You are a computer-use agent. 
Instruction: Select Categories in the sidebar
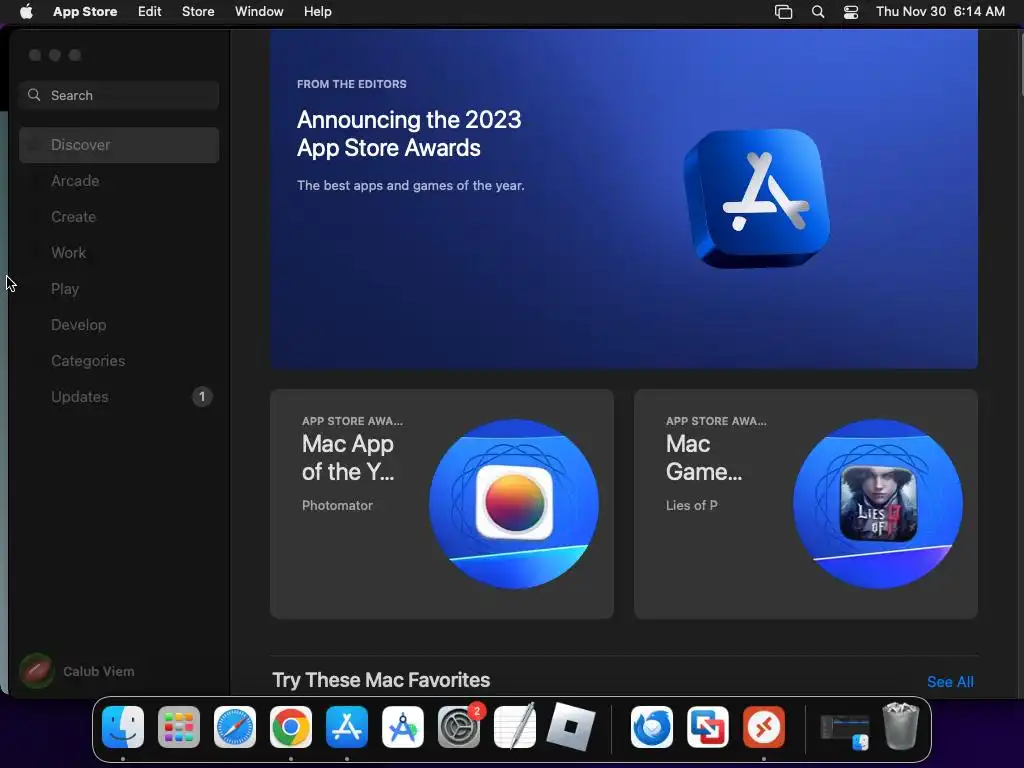click(119, 360)
